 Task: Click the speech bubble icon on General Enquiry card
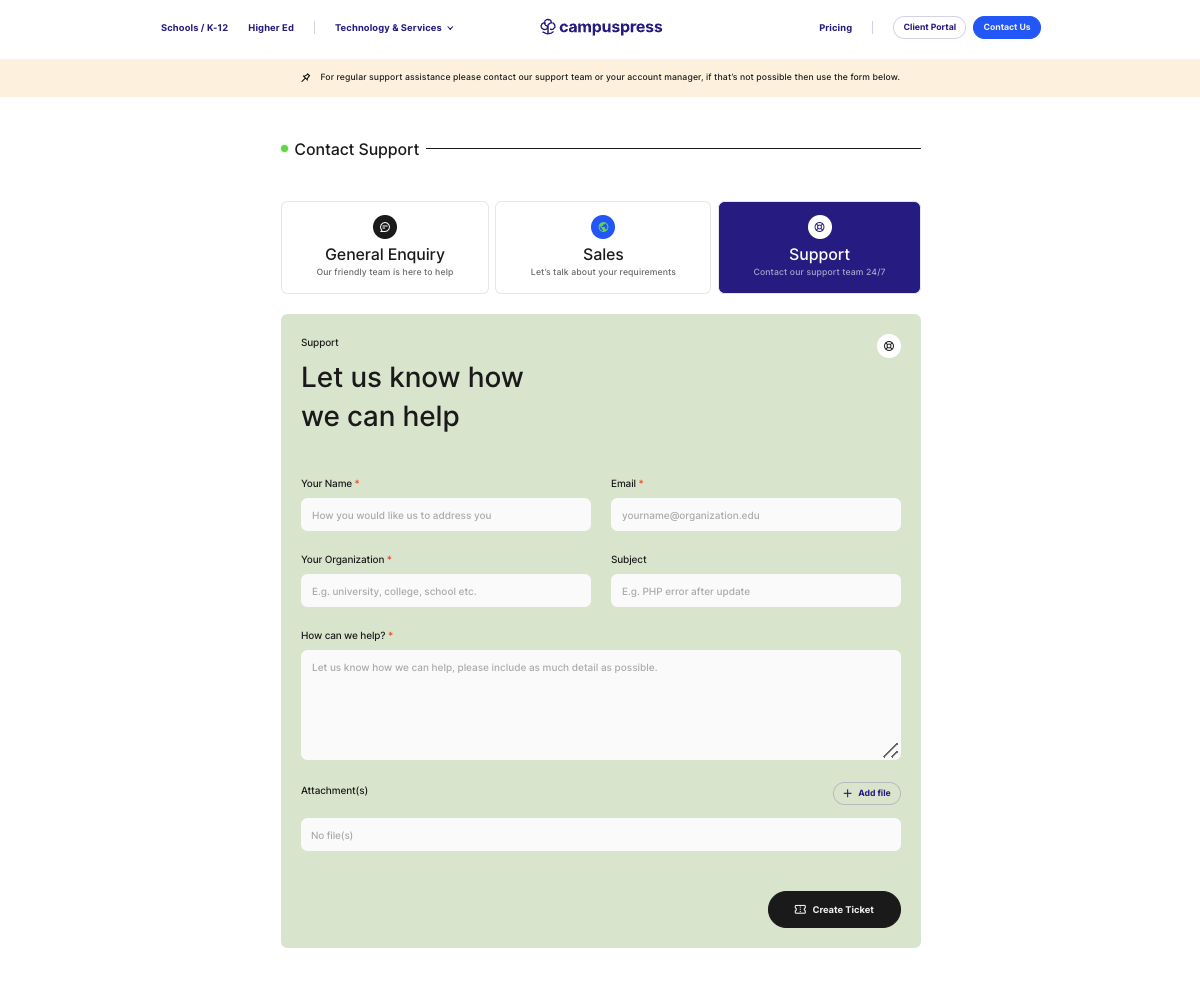[x=385, y=227]
